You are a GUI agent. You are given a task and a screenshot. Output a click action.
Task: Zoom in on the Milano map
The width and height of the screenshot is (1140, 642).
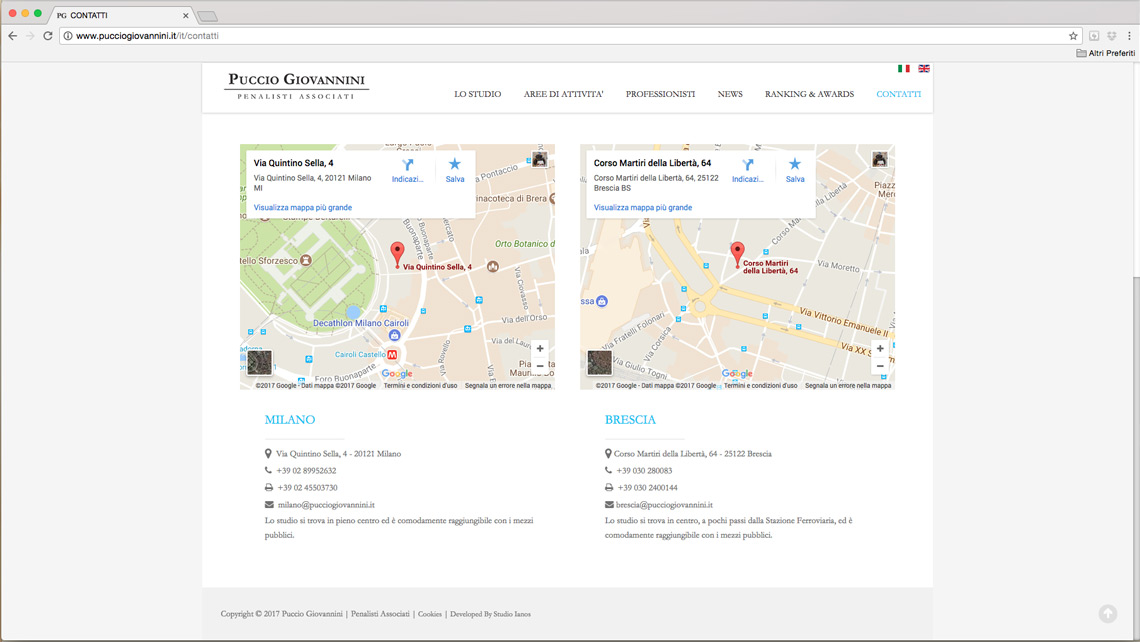click(539, 349)
